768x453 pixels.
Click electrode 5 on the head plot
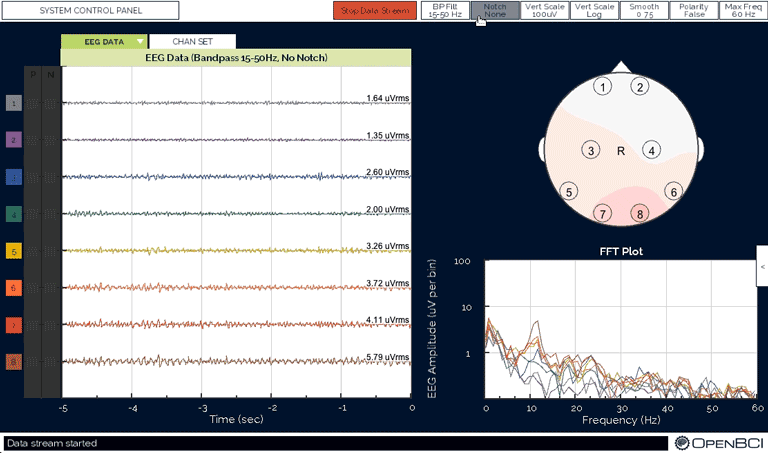tap(569, 192)
